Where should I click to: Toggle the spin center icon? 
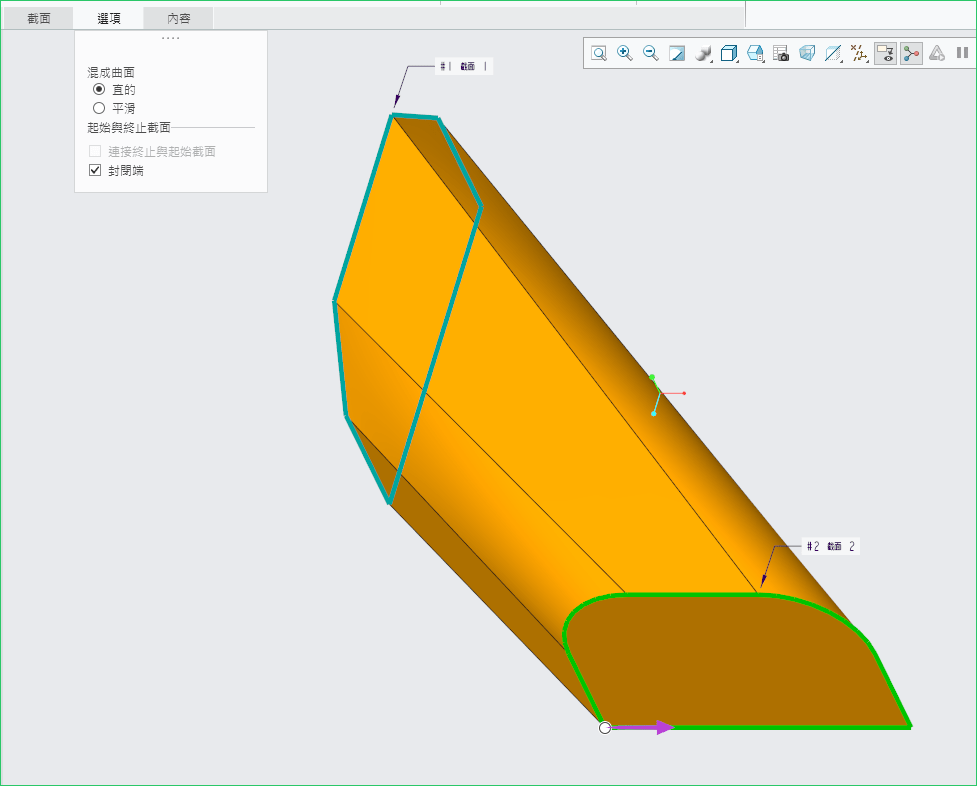(x=911, y=53)
